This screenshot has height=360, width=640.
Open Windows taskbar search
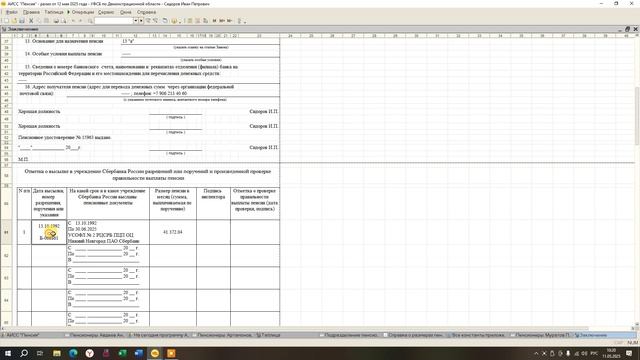tap(24, 353)
